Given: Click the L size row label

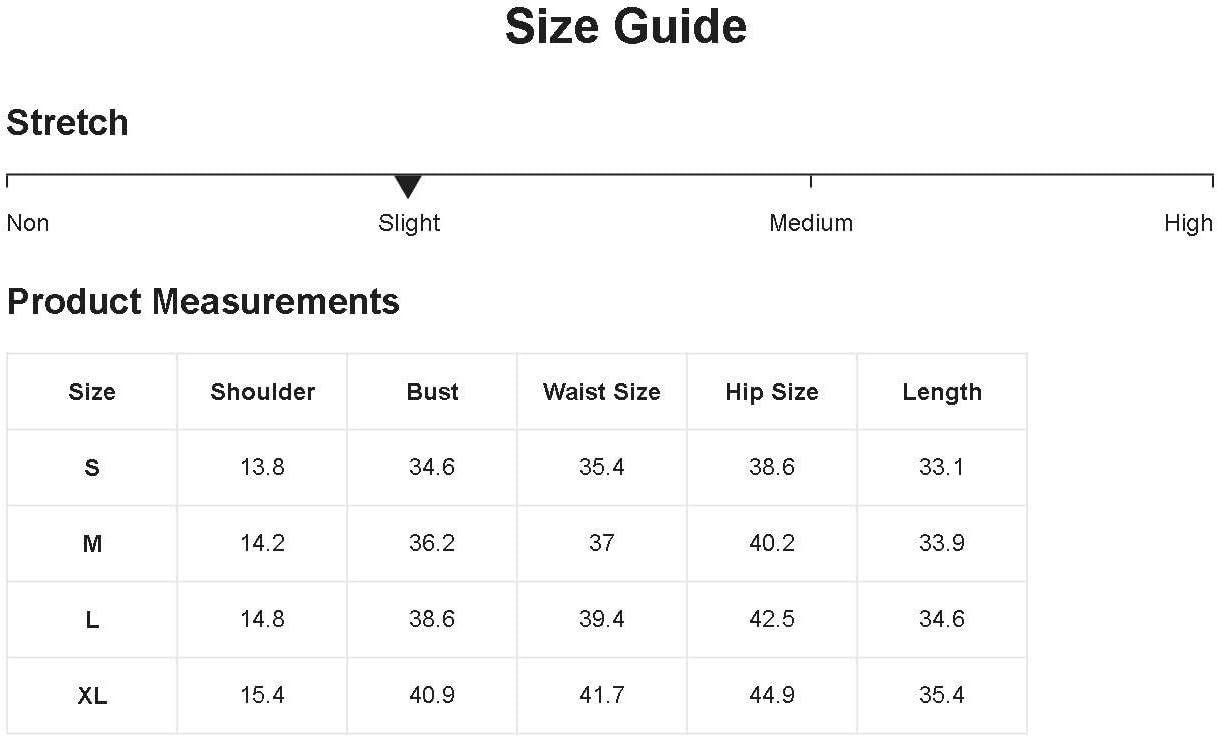Looking at the screenshot, I should coord(92,620).
